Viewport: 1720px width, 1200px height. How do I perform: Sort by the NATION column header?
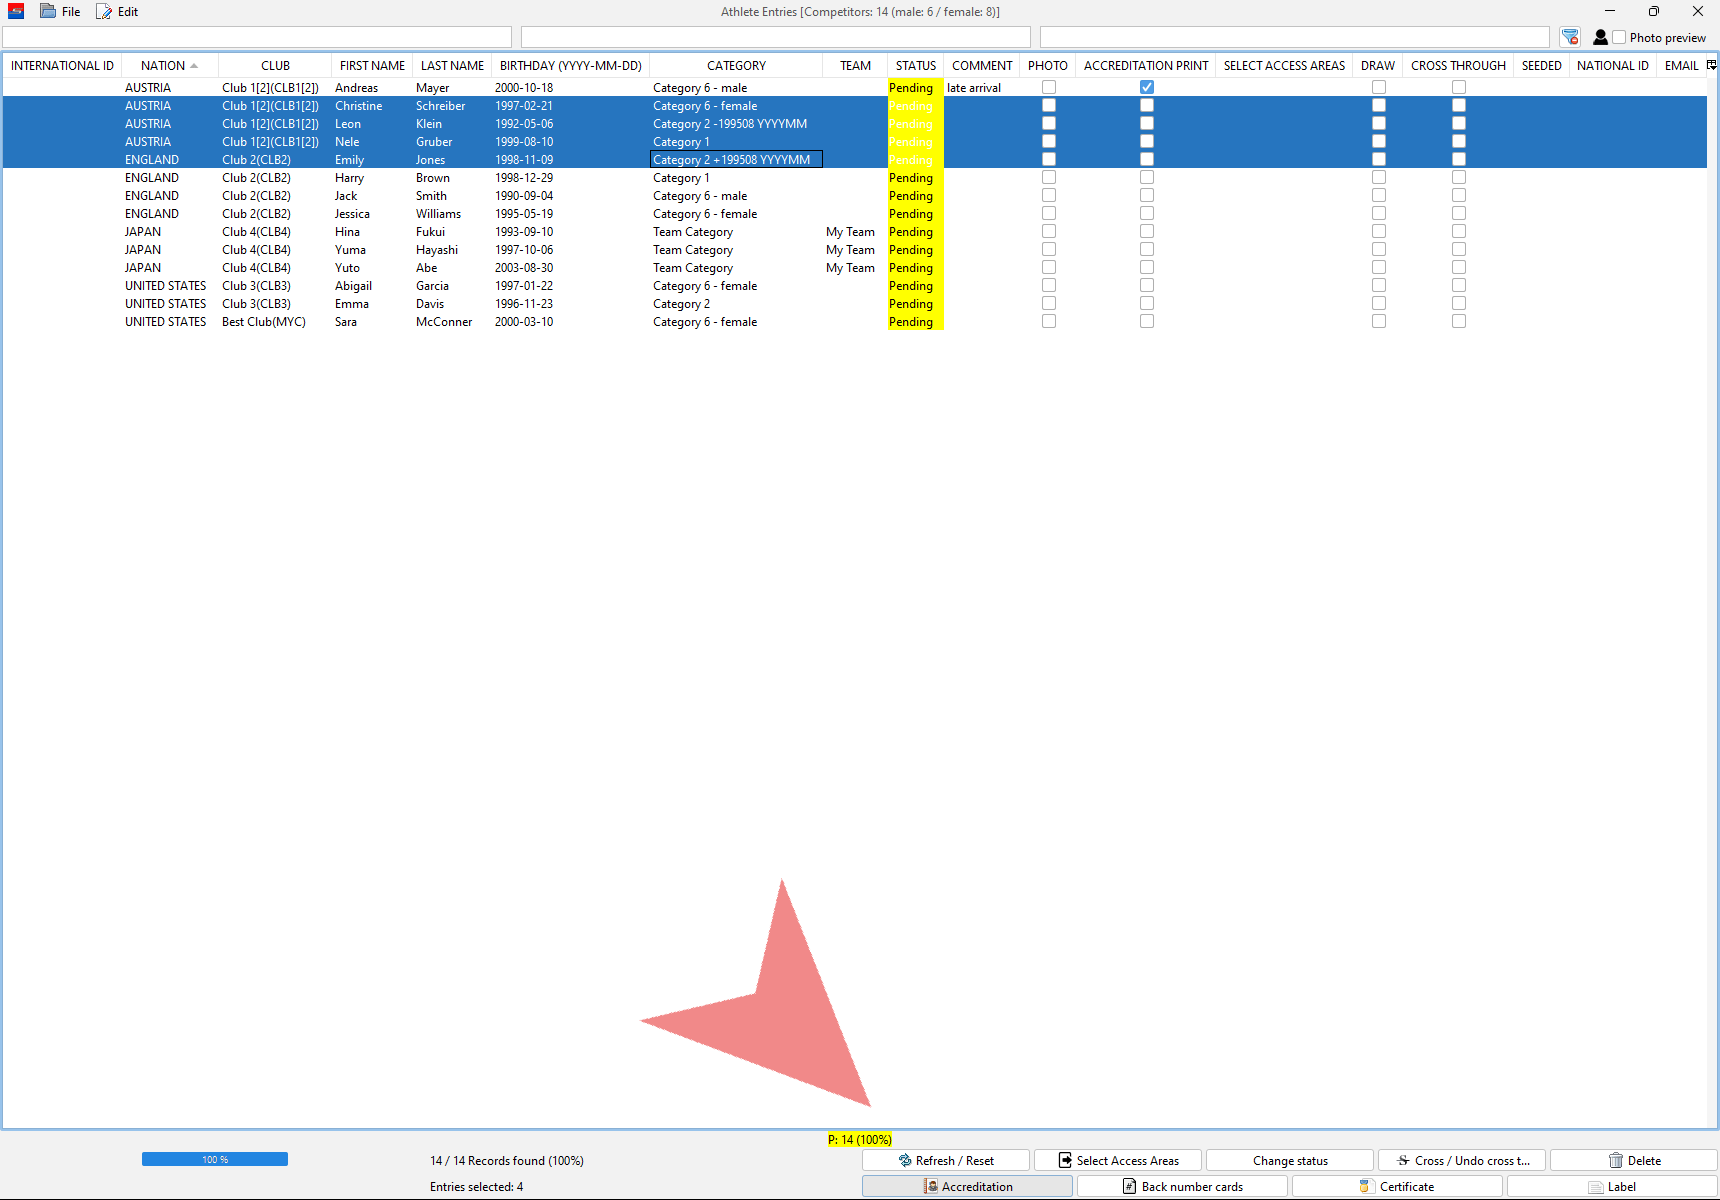(163, 66)
